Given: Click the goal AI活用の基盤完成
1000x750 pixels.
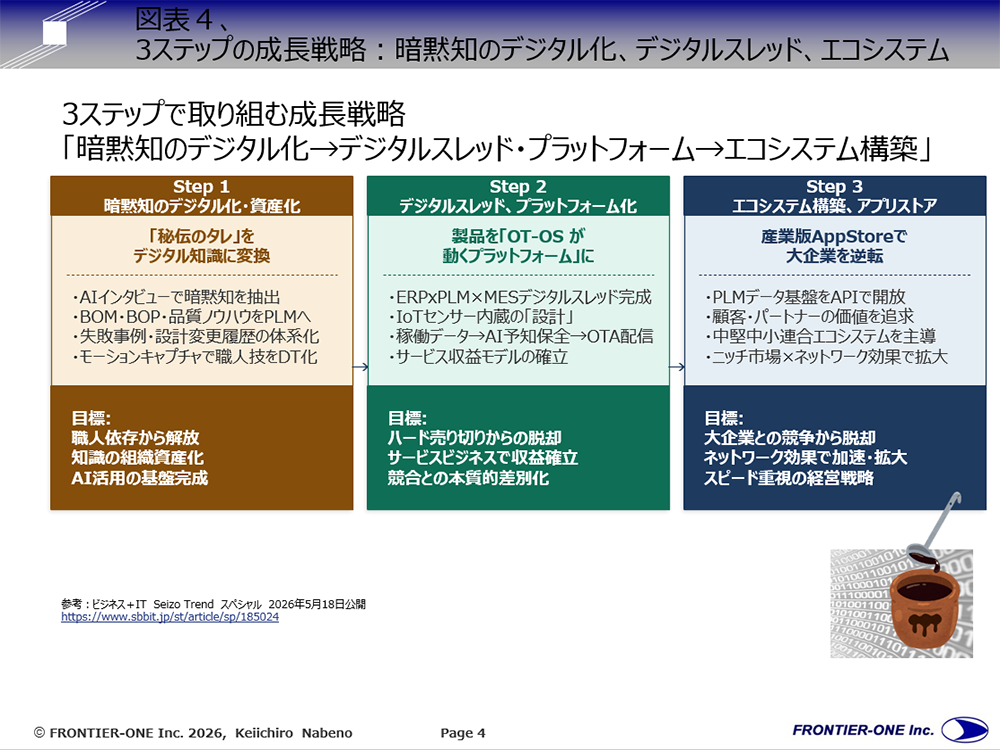Looking at the screenshot, I should [139, 478].
